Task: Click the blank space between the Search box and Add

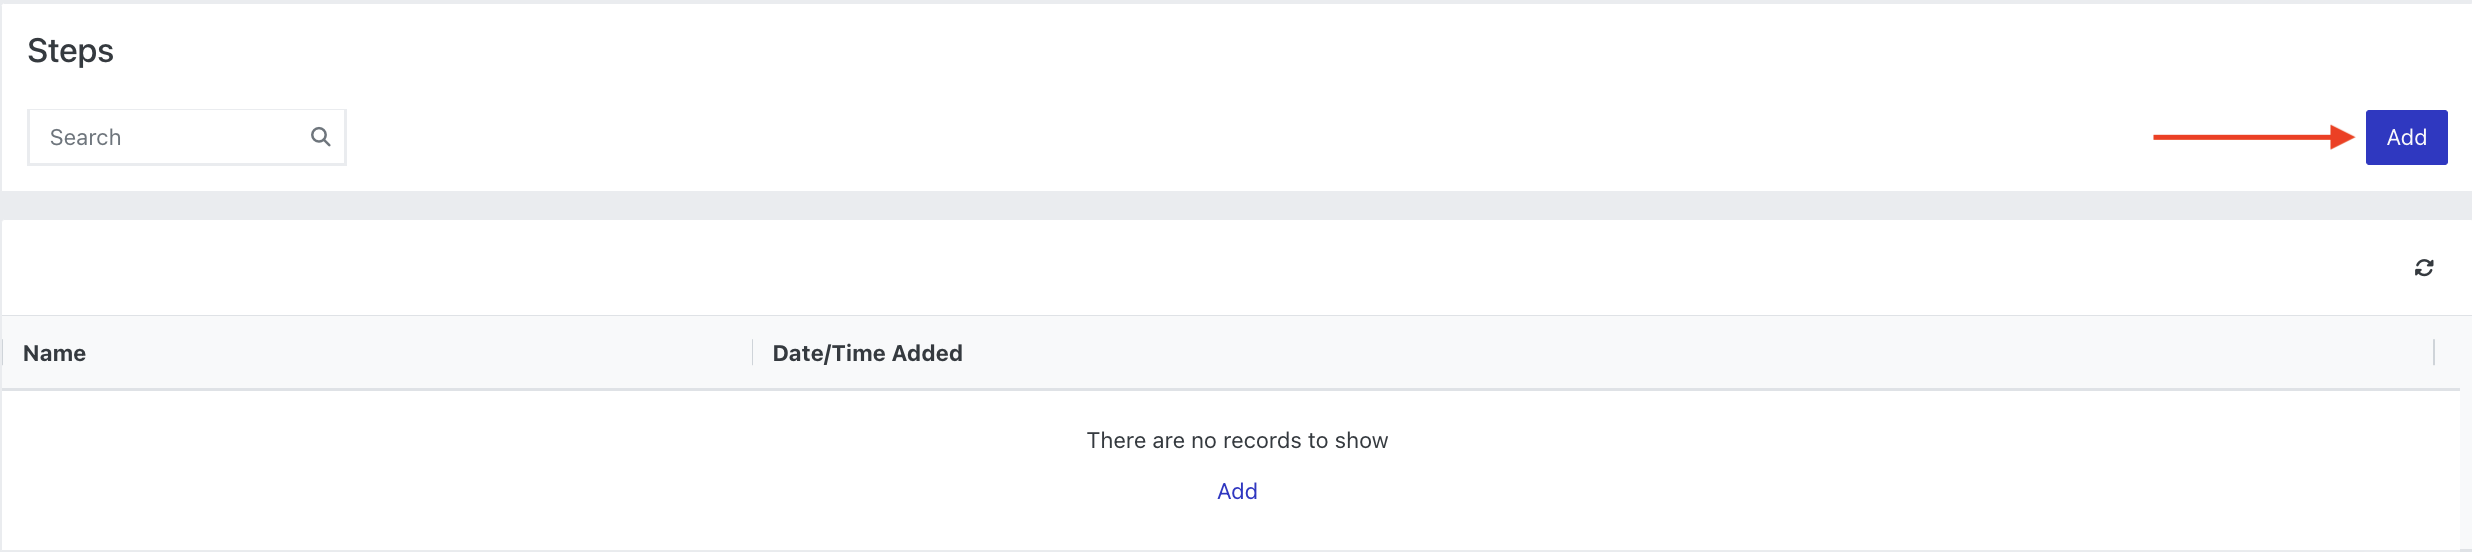Action: tap(1250, 137)
